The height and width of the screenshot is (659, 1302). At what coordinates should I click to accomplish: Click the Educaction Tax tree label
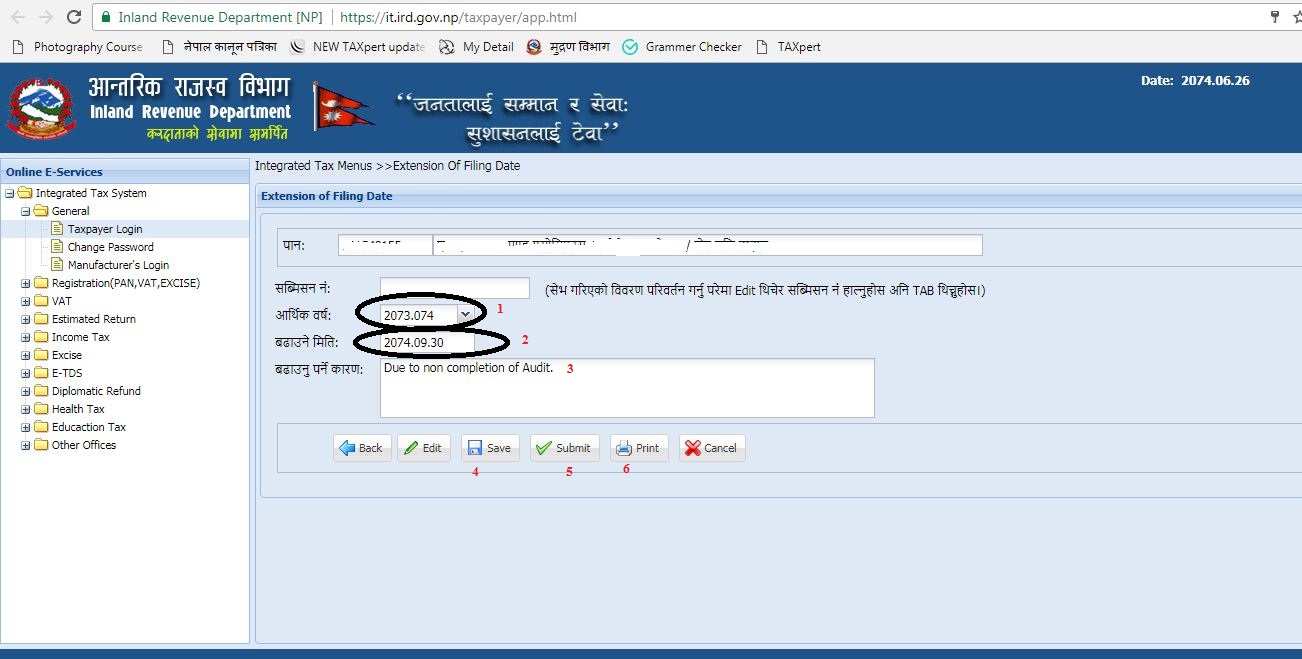(89, 427)
